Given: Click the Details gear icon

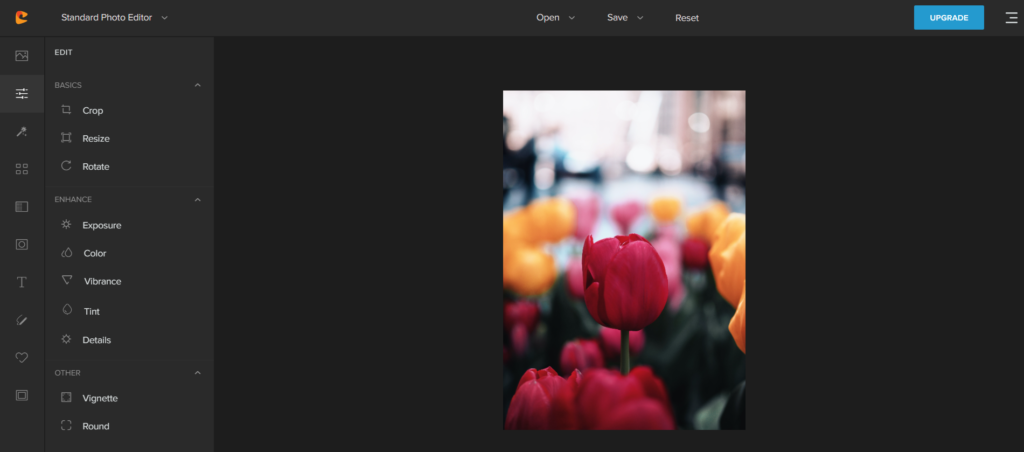Looking at the screenshot, I should click(x=66, y=339).
